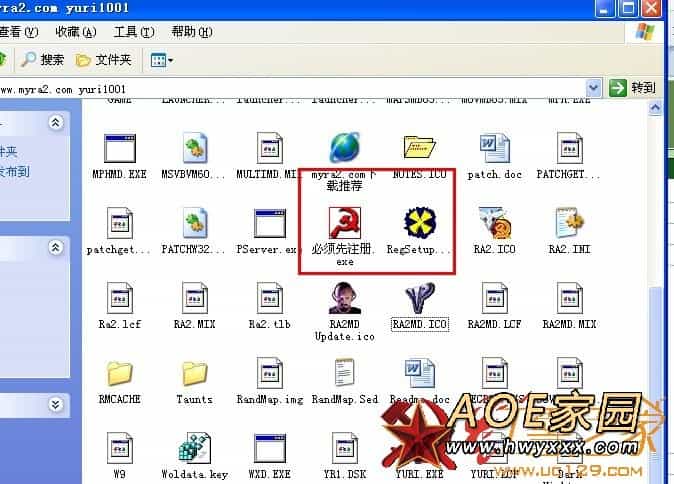Select the Ra2.tlb file icon
Image resolution: width=674 pixels, height=484 pixels.
pyautogui.click(x=270, y=298)
